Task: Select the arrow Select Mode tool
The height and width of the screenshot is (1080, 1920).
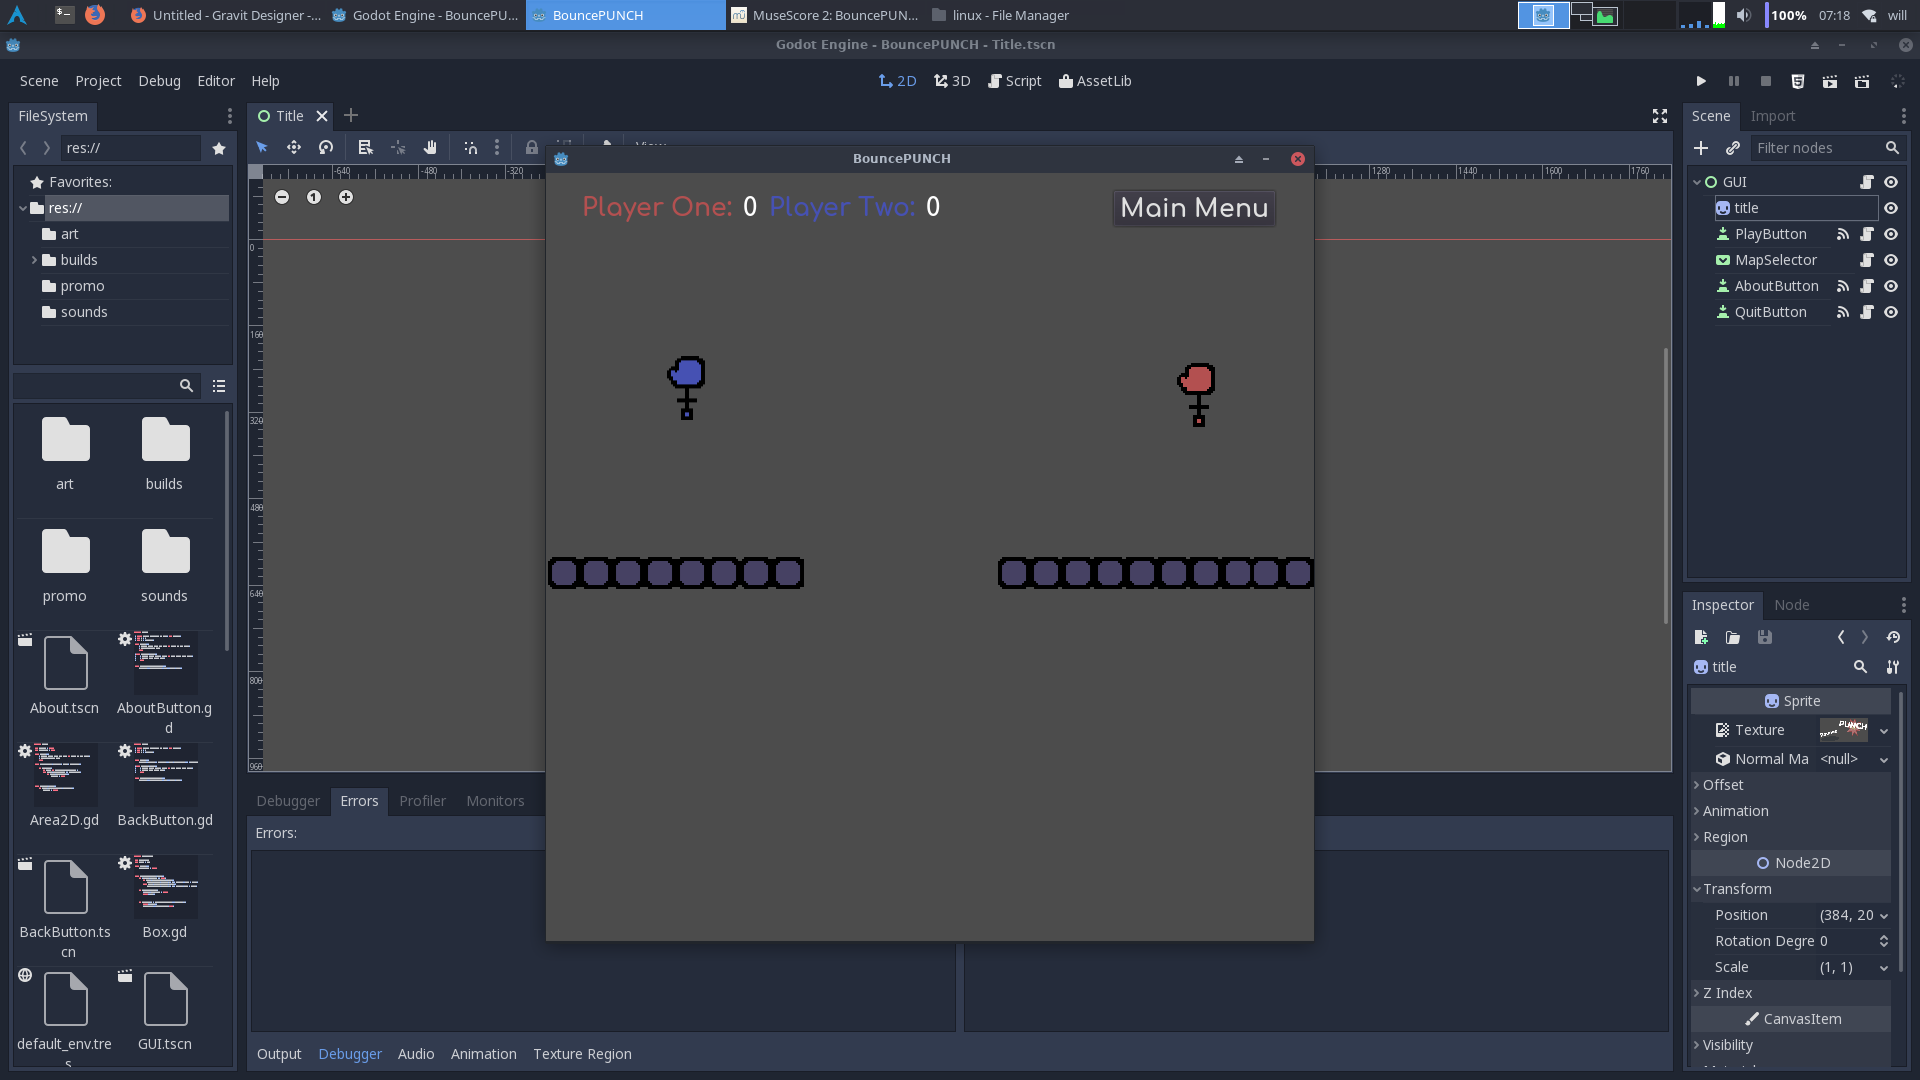Action: [262, 147]
